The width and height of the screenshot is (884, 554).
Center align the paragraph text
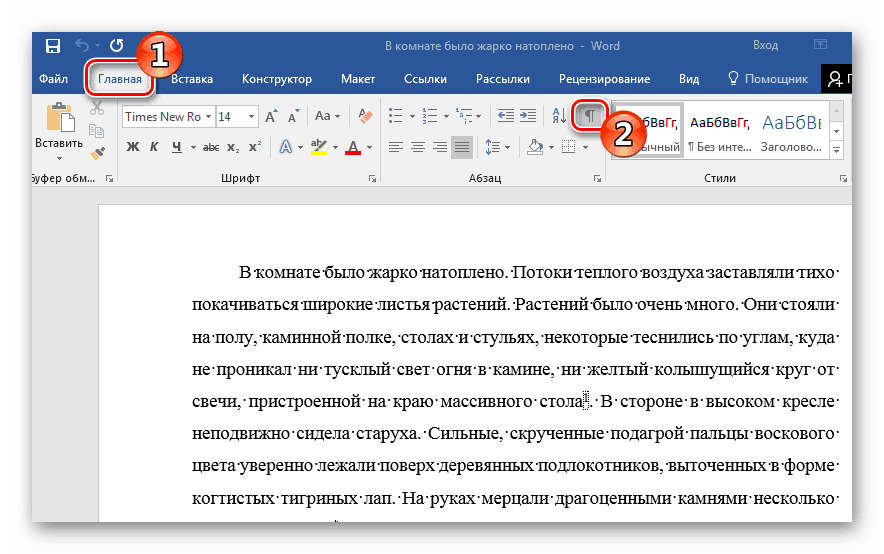click(417, 147)
